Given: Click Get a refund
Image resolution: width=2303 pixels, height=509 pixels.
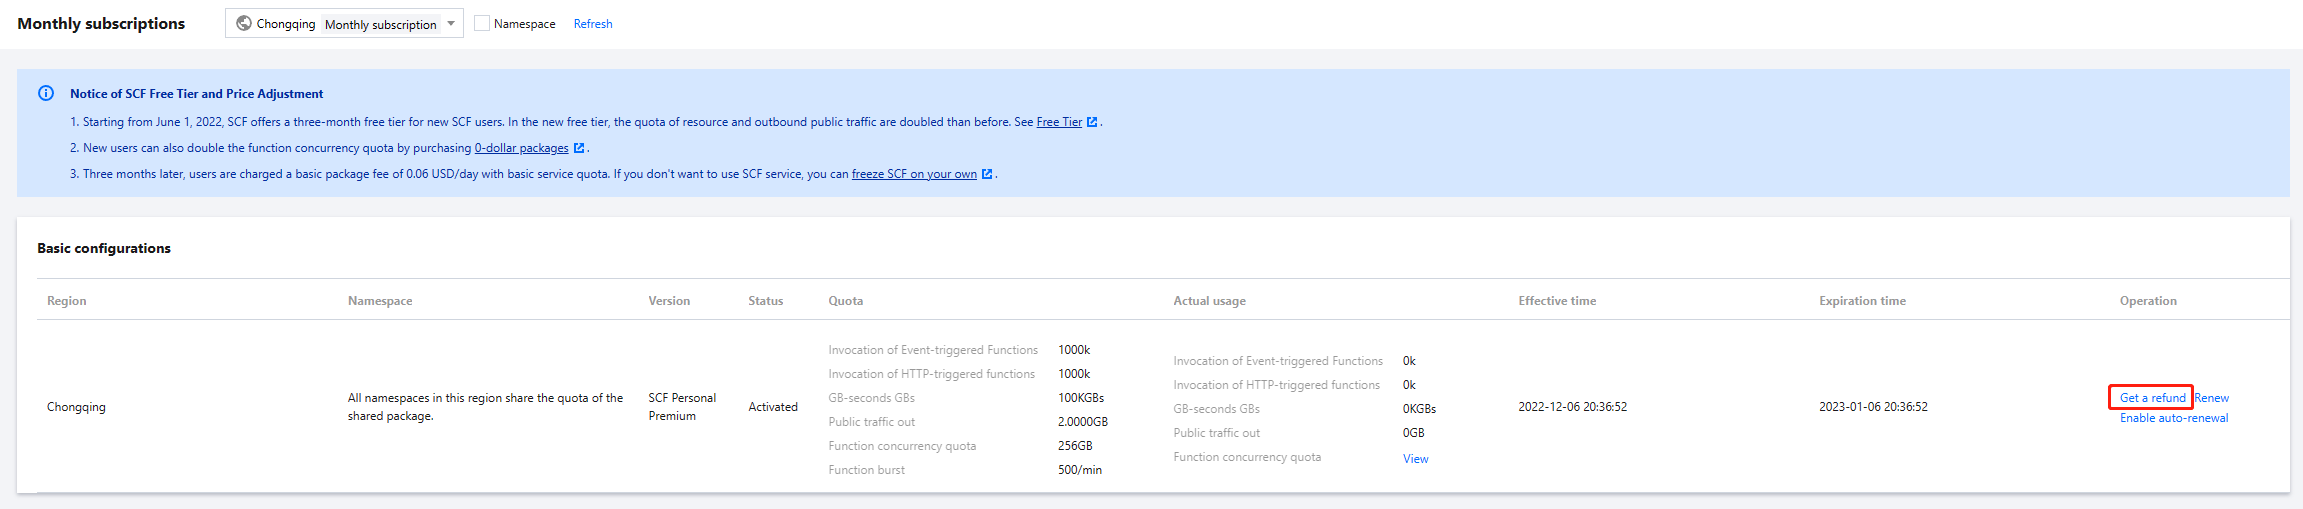Looking at the screenshot, I should point(2152,398).
